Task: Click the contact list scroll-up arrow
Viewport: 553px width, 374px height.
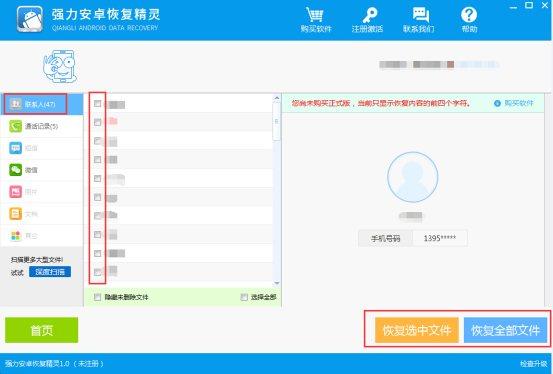Action: (x=277, y=98)
